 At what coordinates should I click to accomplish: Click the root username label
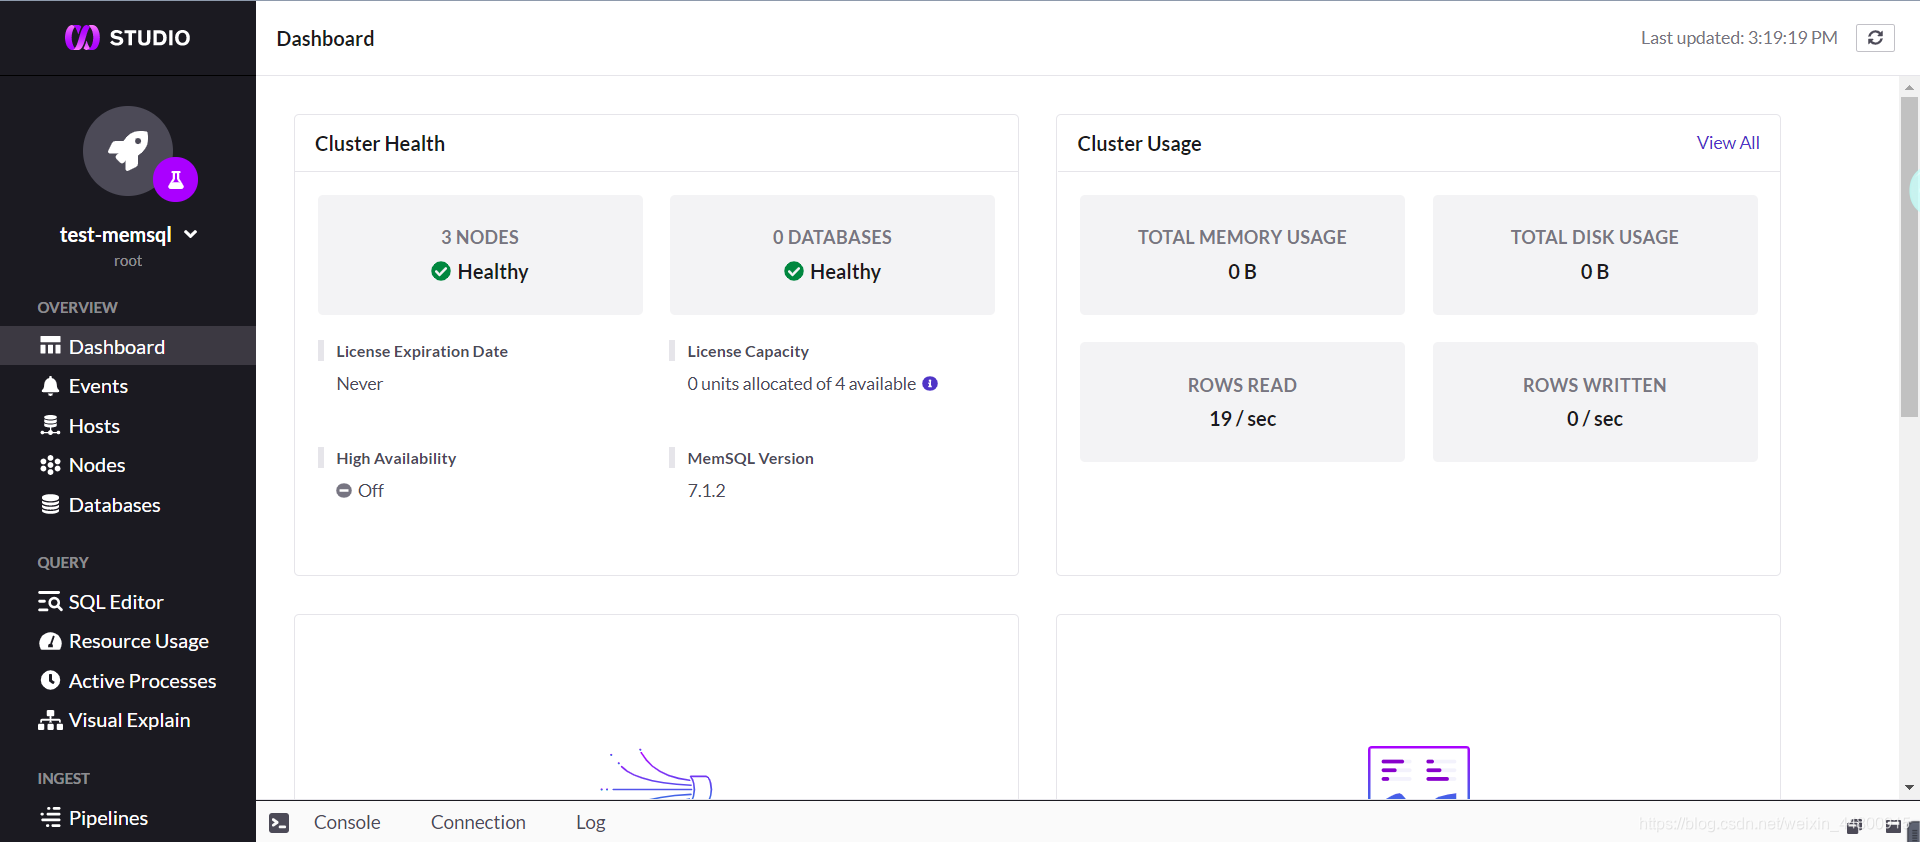click(128, 261)
